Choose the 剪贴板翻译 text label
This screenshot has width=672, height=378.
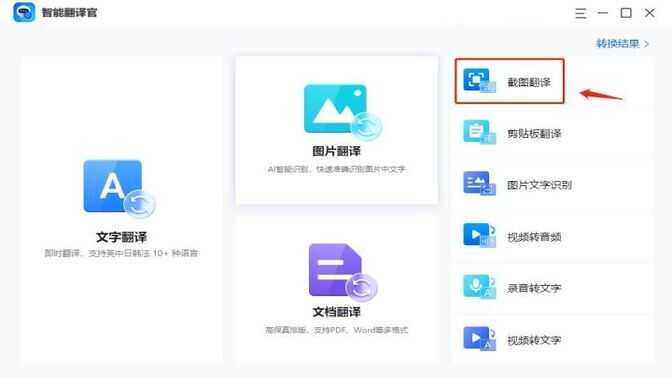pyautogui.click(x=534, y=134)
